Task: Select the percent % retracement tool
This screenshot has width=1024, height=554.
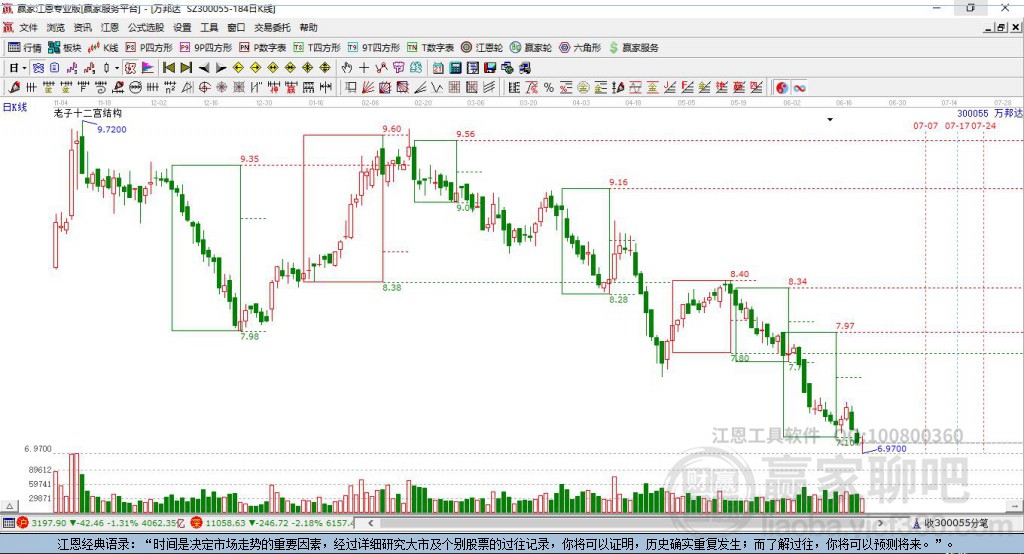Action: (x=549, y=87)
